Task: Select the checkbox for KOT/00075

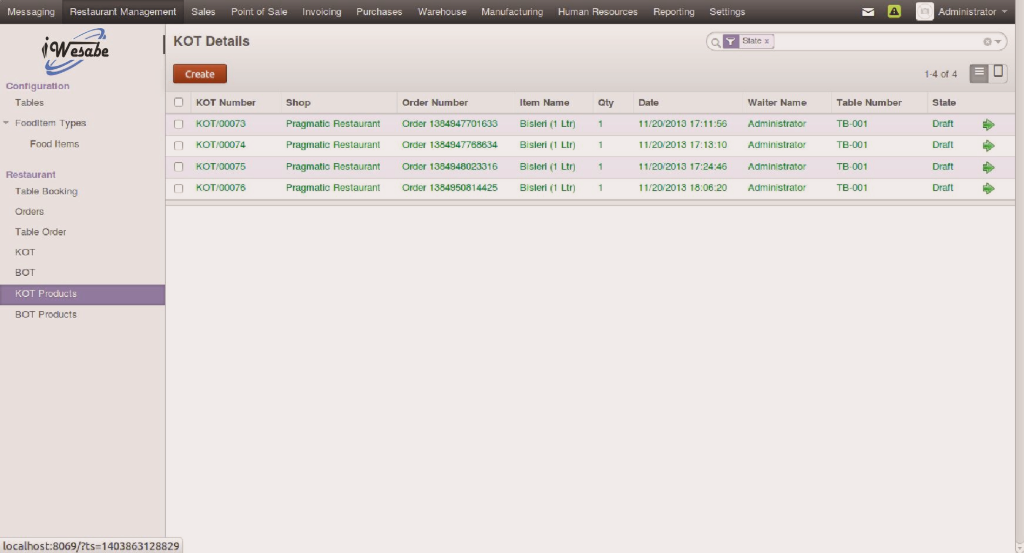Action: [179, 167]
